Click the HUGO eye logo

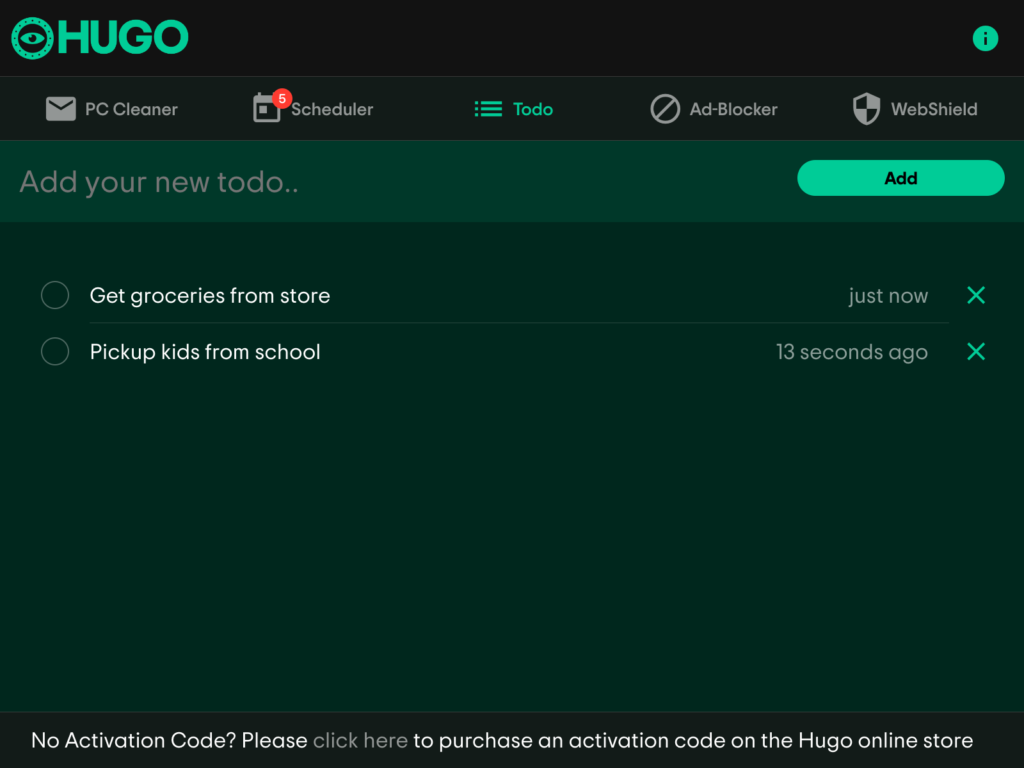pyautogui.click(x=30, y=37)
